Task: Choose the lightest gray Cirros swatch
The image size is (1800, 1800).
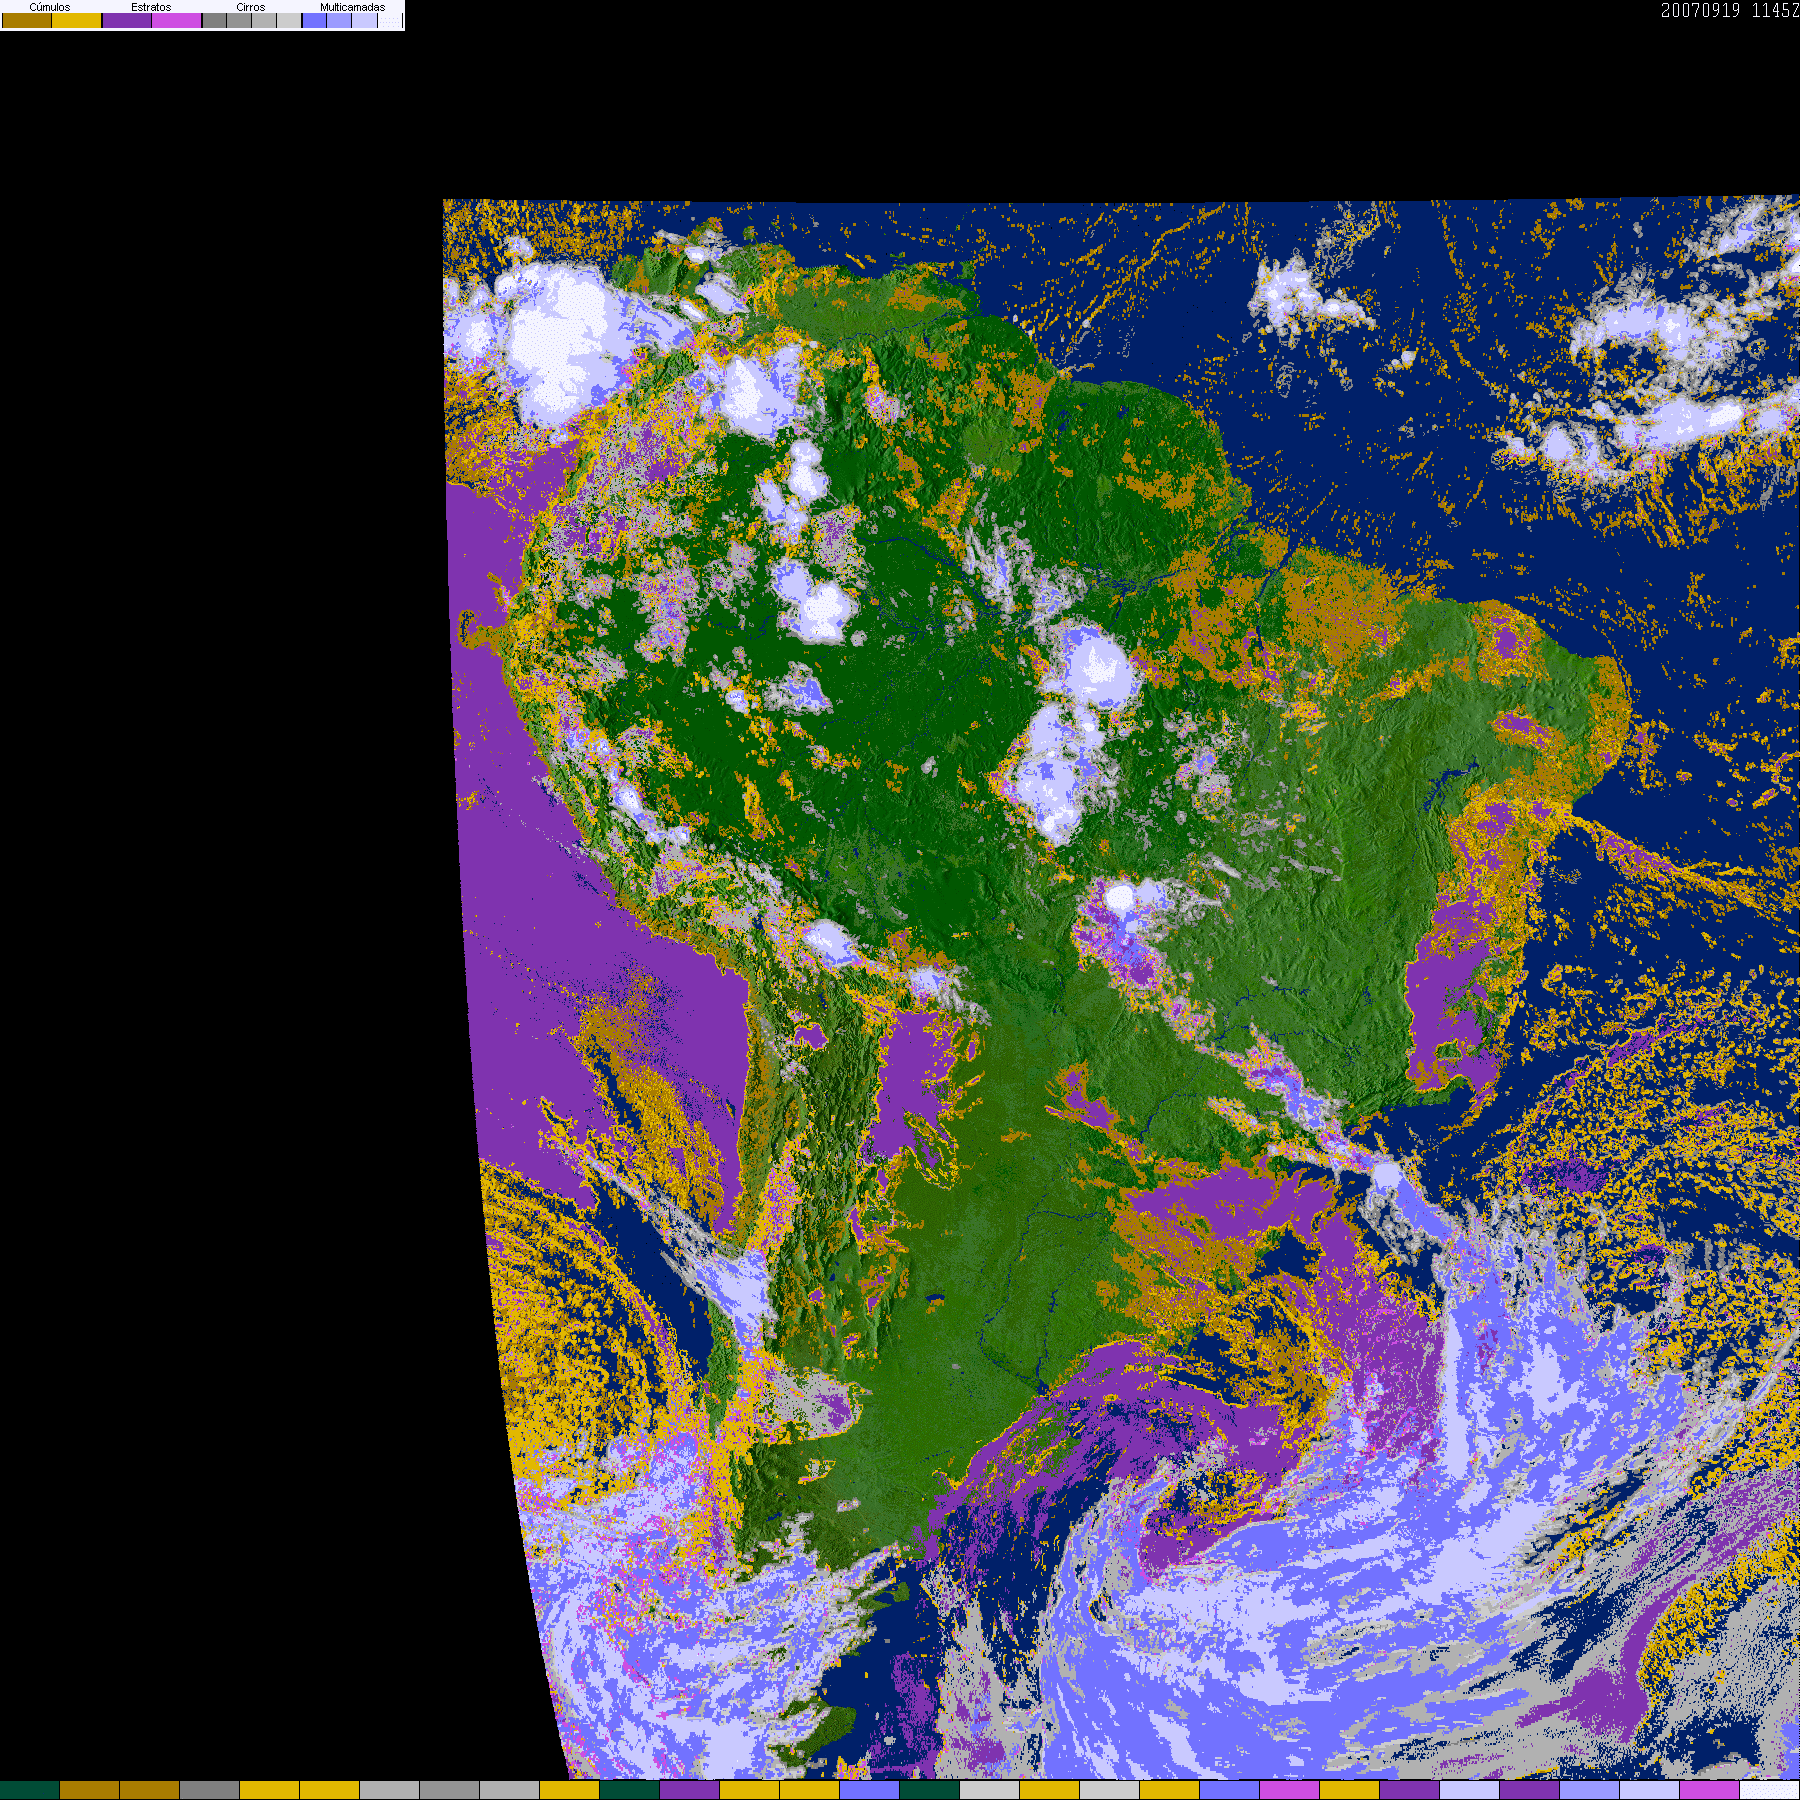Action: click(289, 20)
